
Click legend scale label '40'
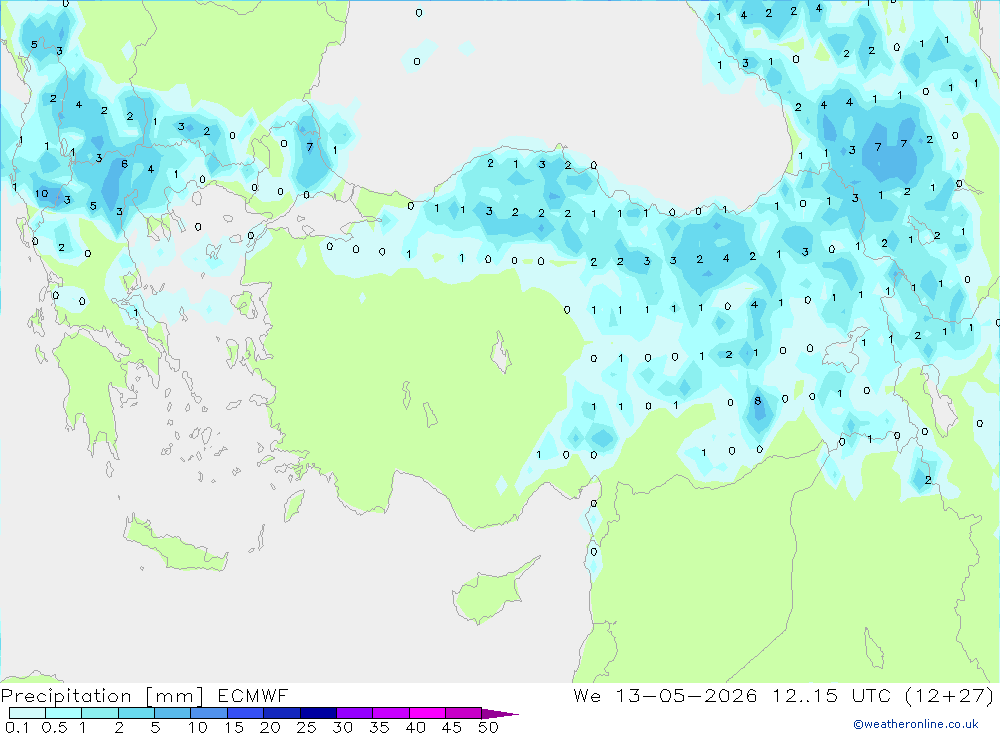(x=416, y=727)
